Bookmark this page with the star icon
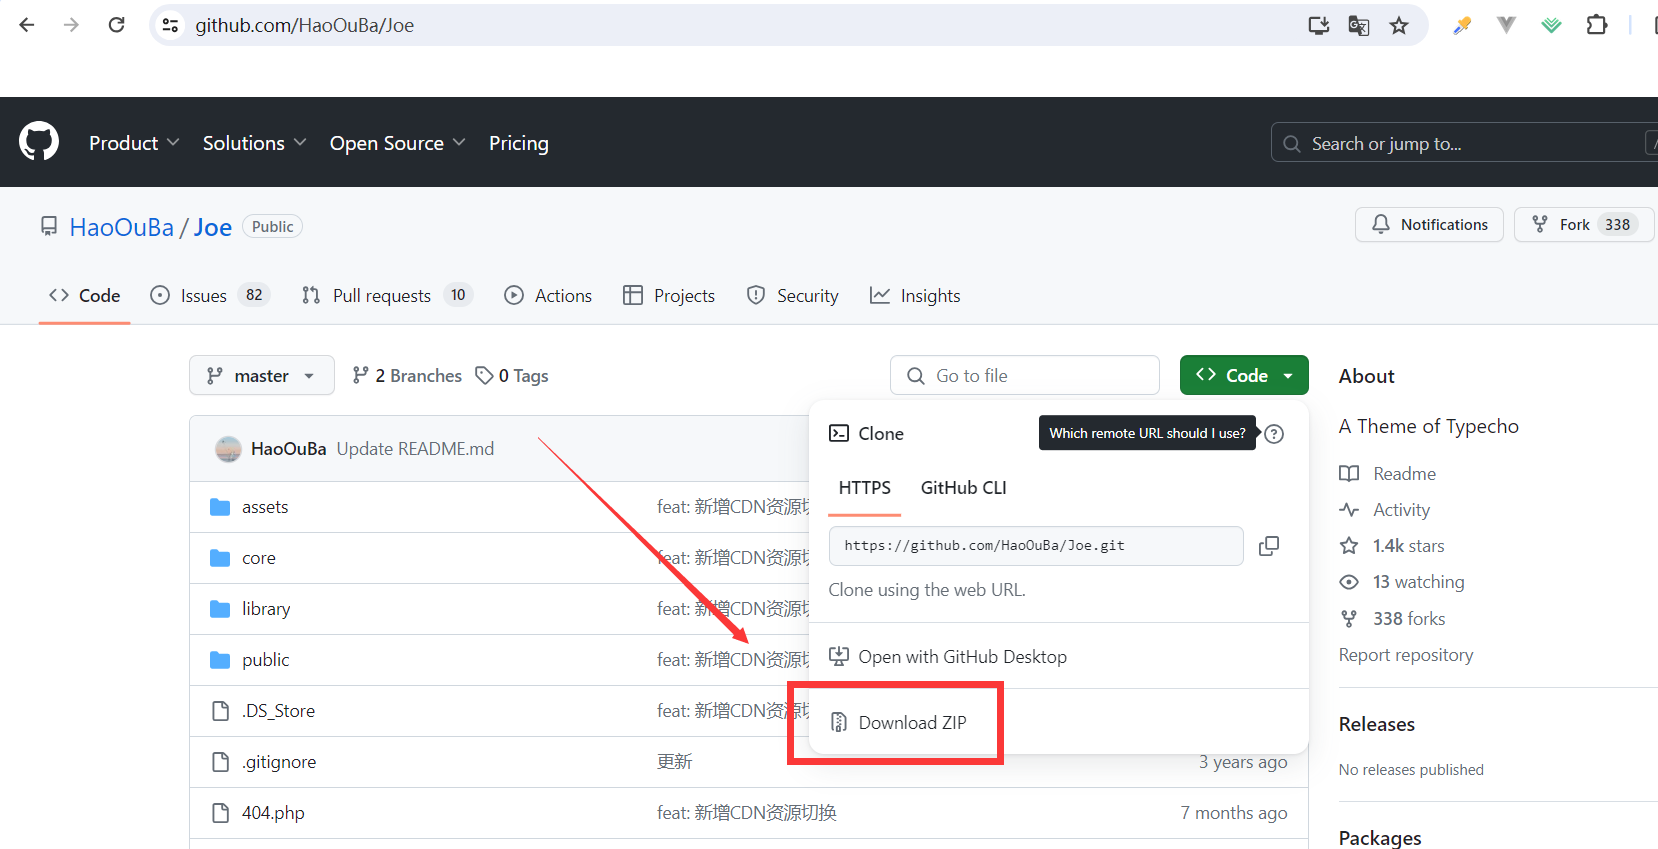The width and height of the screenshot is (1658, 849). coord(1399,25)
